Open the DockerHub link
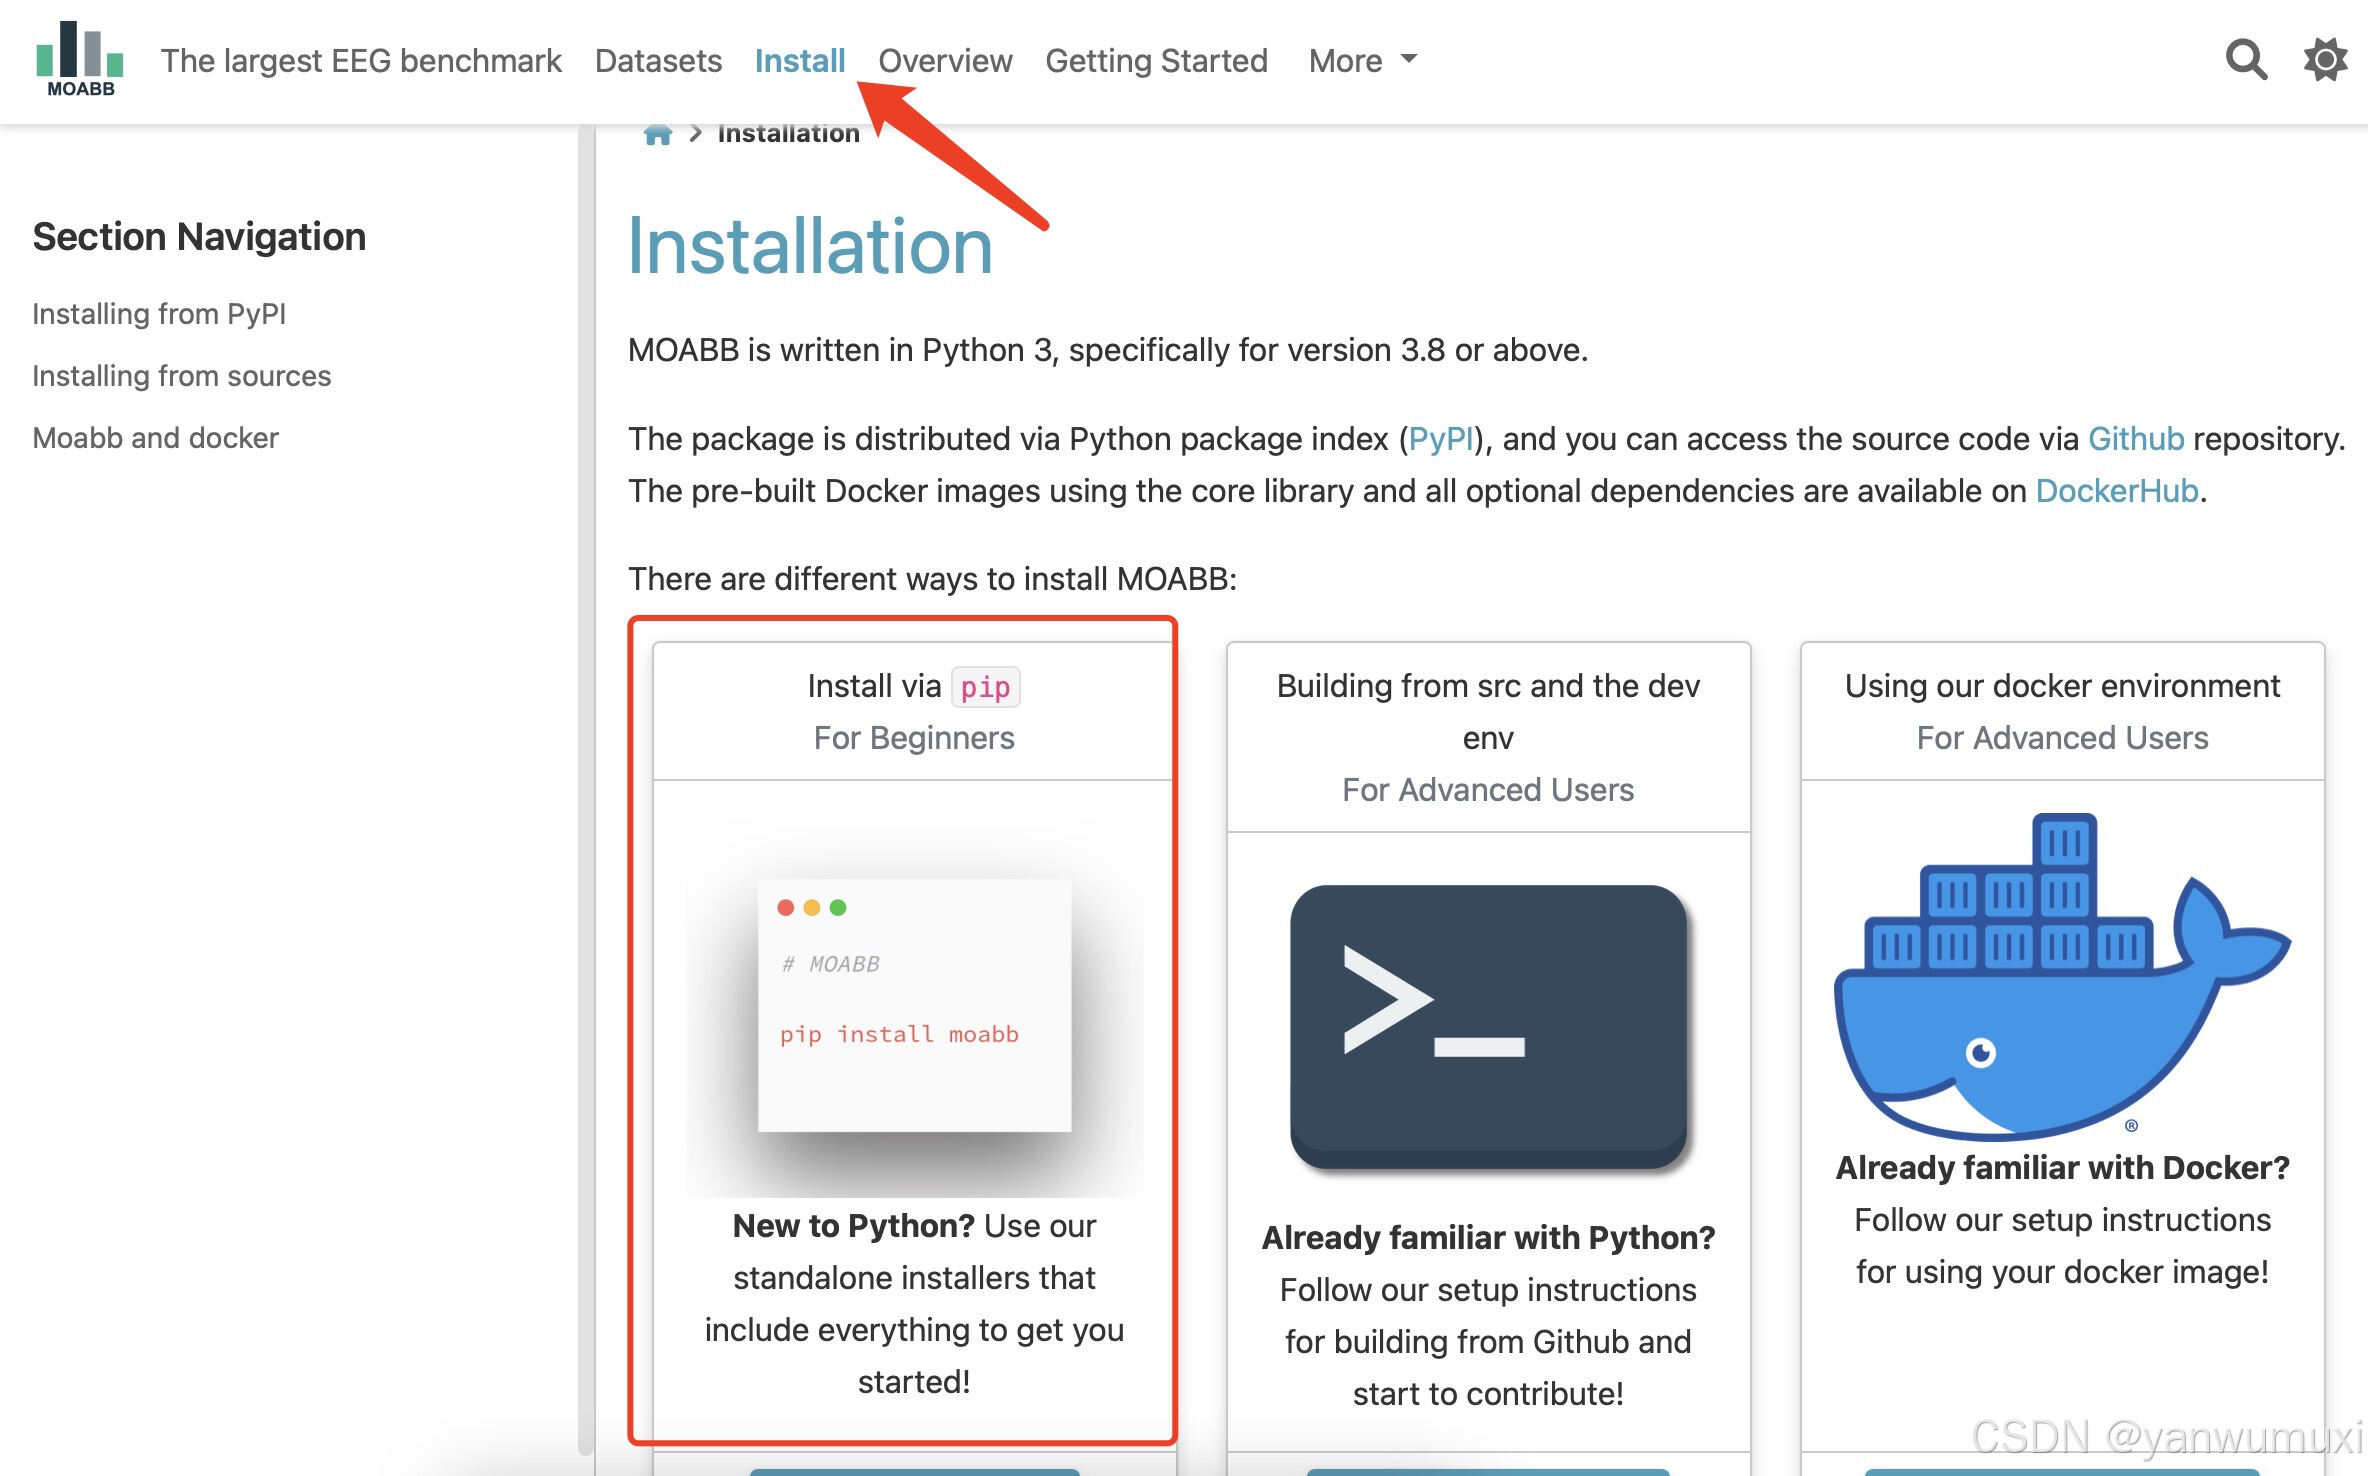 tap(2117, 491)
